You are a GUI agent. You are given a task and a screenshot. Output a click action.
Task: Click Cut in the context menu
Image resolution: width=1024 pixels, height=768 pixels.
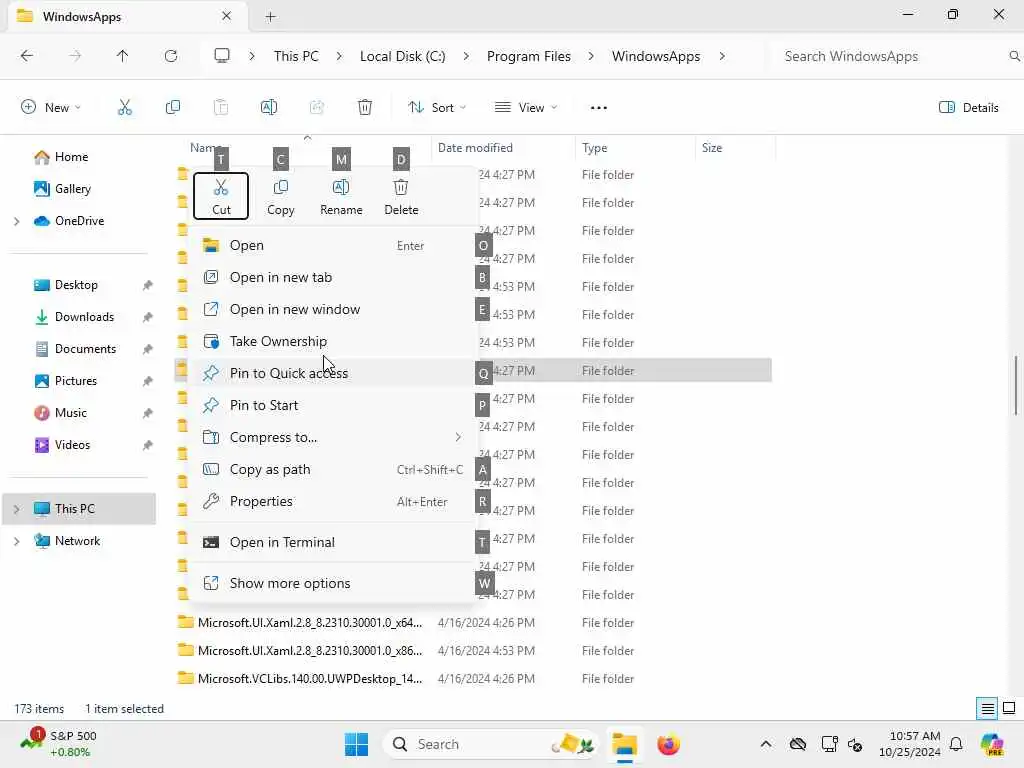click(221, 196)
